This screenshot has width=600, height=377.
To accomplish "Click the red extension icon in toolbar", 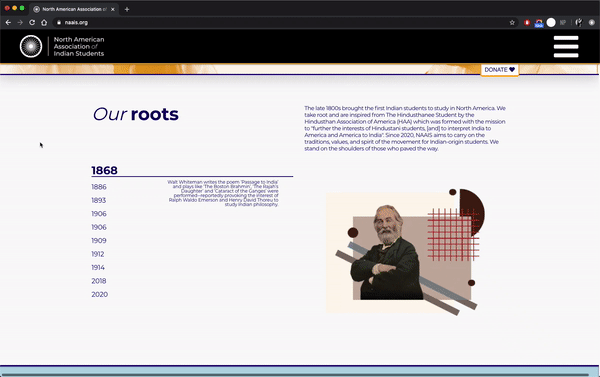I will [x=527, y=23].
